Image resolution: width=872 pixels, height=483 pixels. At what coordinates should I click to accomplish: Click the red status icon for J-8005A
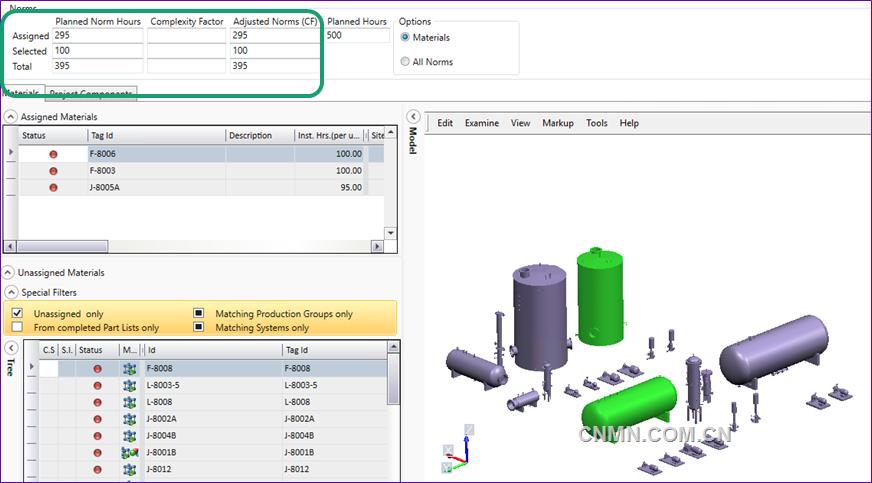pyautogui.click(x=53, y=187)
